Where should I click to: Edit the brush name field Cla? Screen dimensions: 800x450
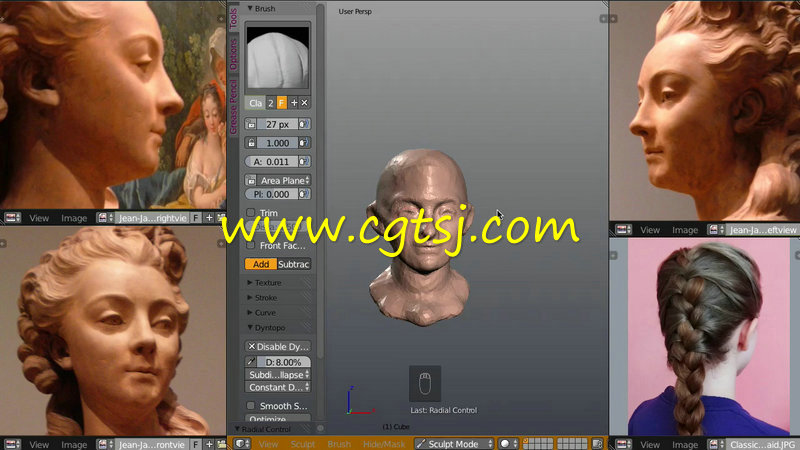pyautogui.click(x=256, y=103)
